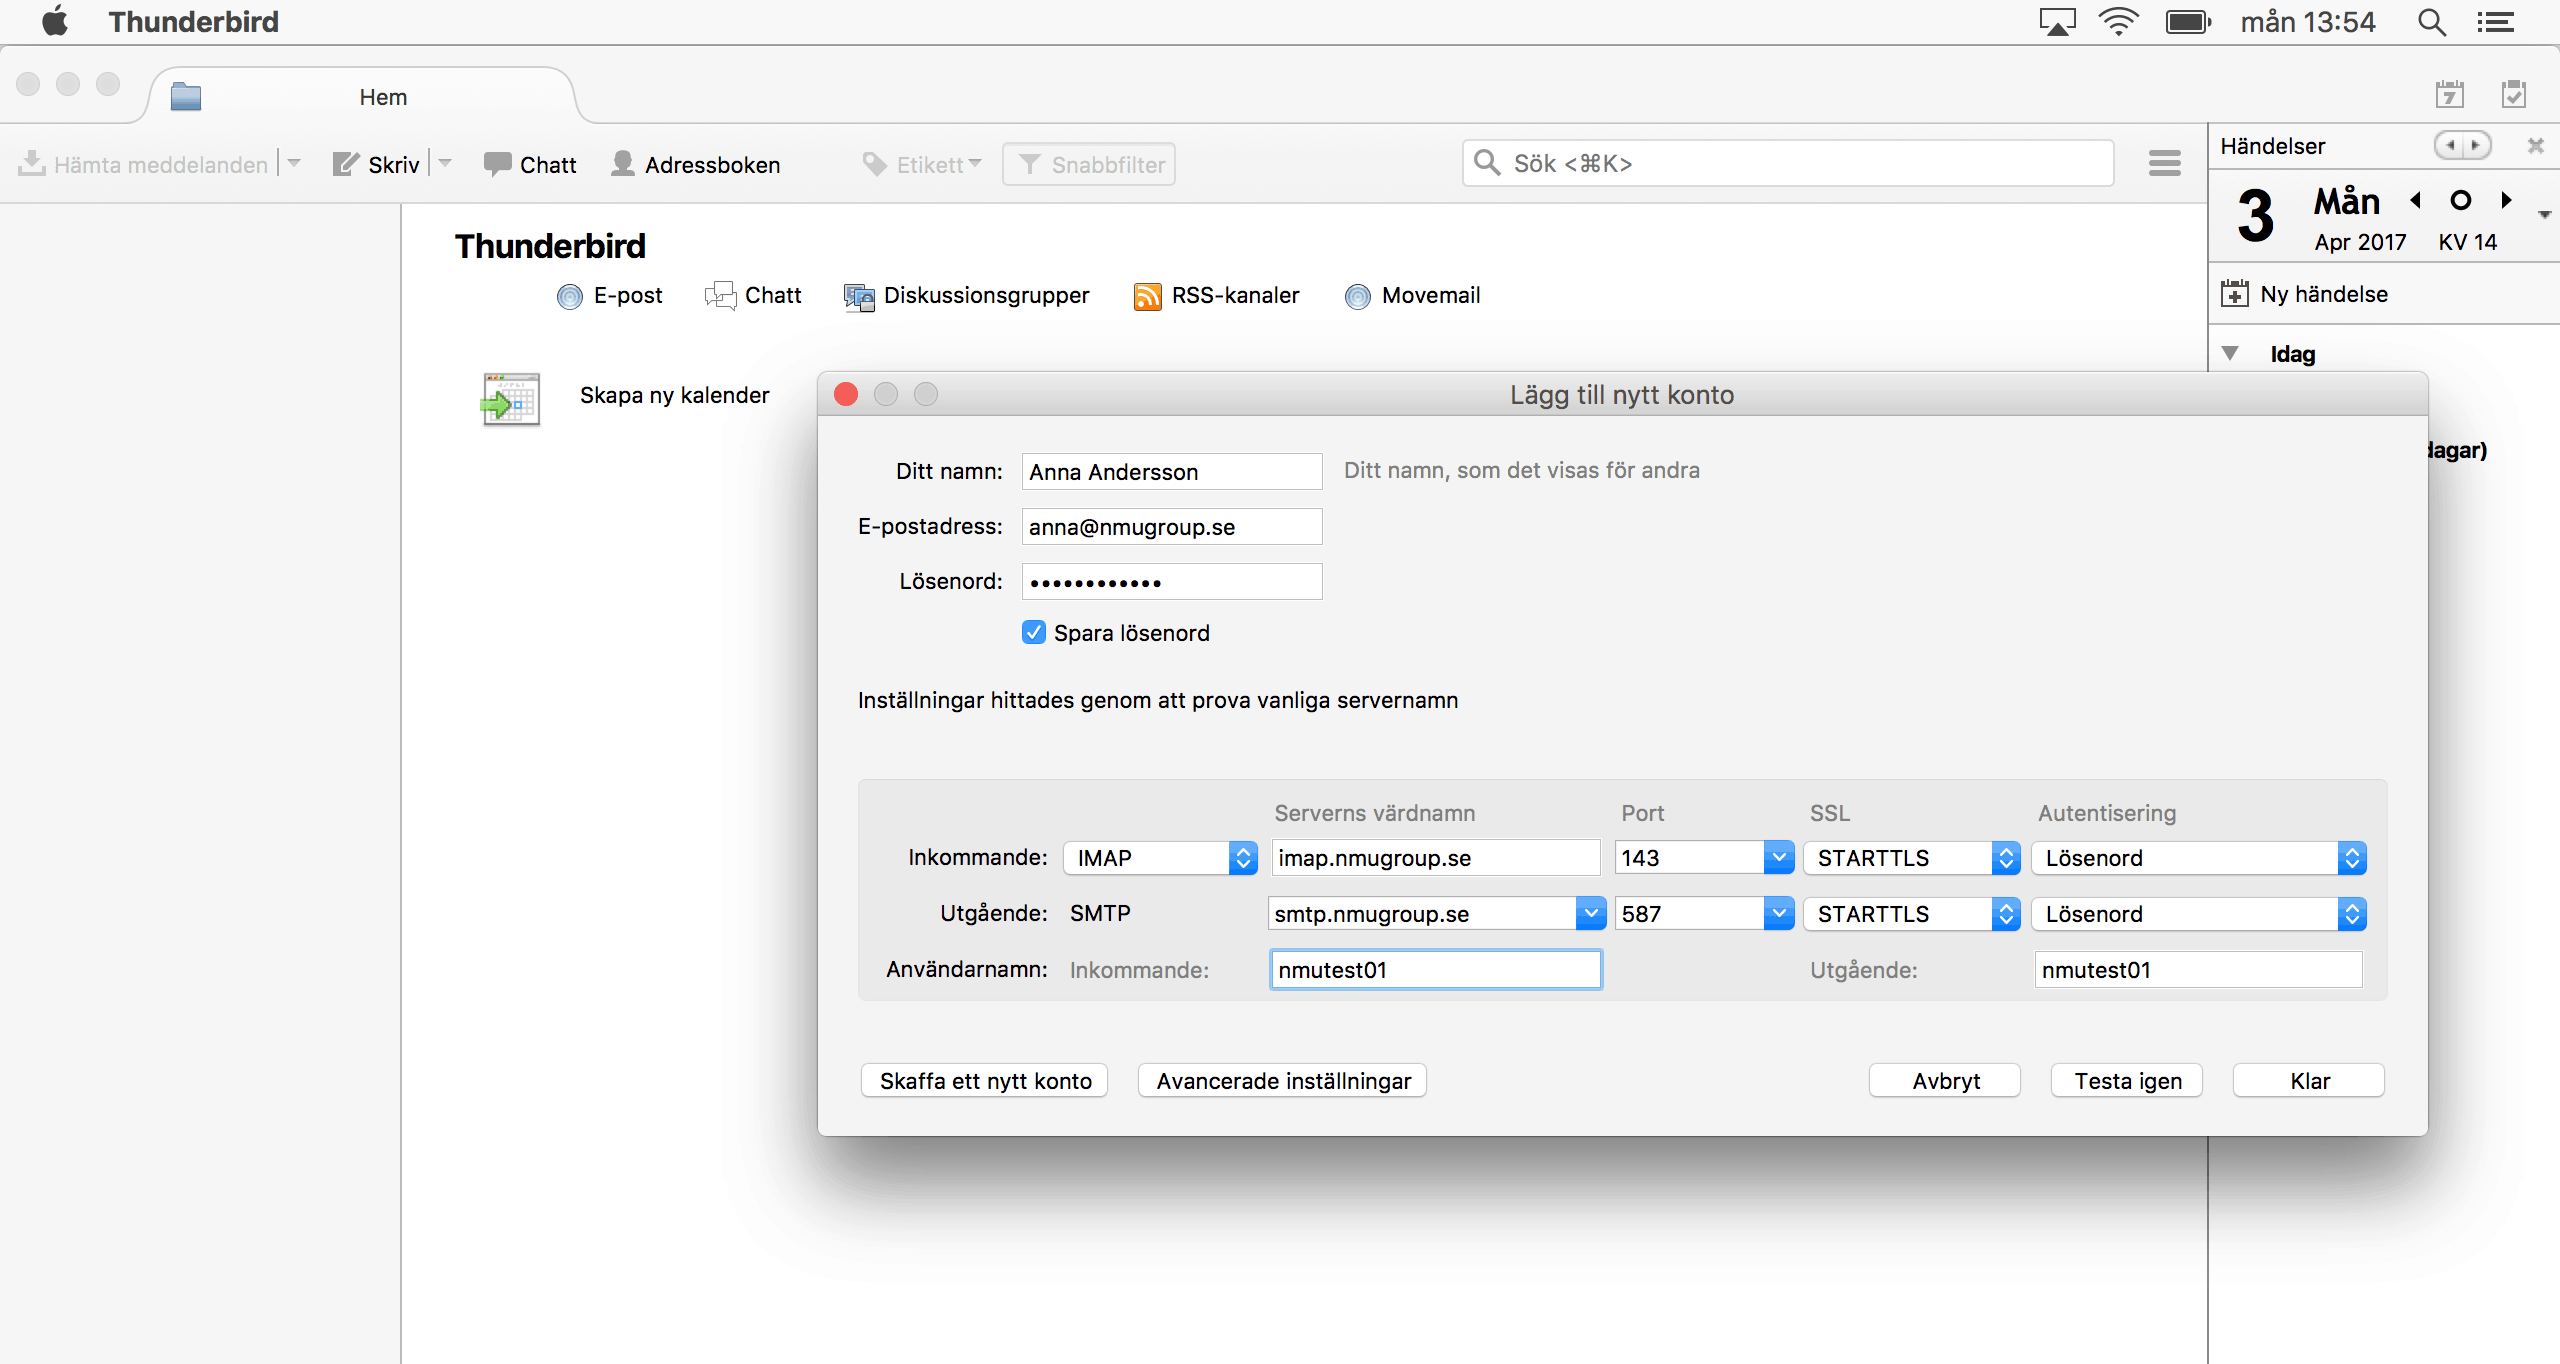Viewport: 2560px width, 1364px height.
Task: Focus the Lösenord password field
Action: point(1172,581)
